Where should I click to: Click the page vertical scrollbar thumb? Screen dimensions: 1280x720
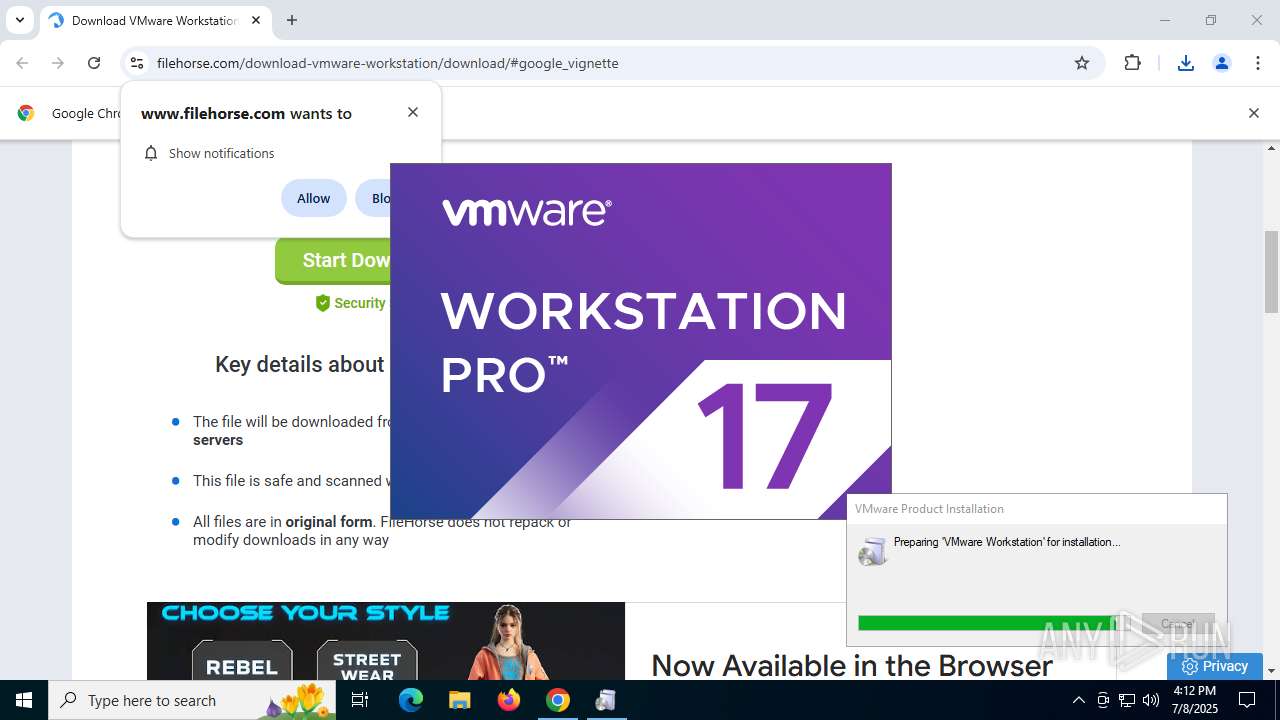point(1271,272)
